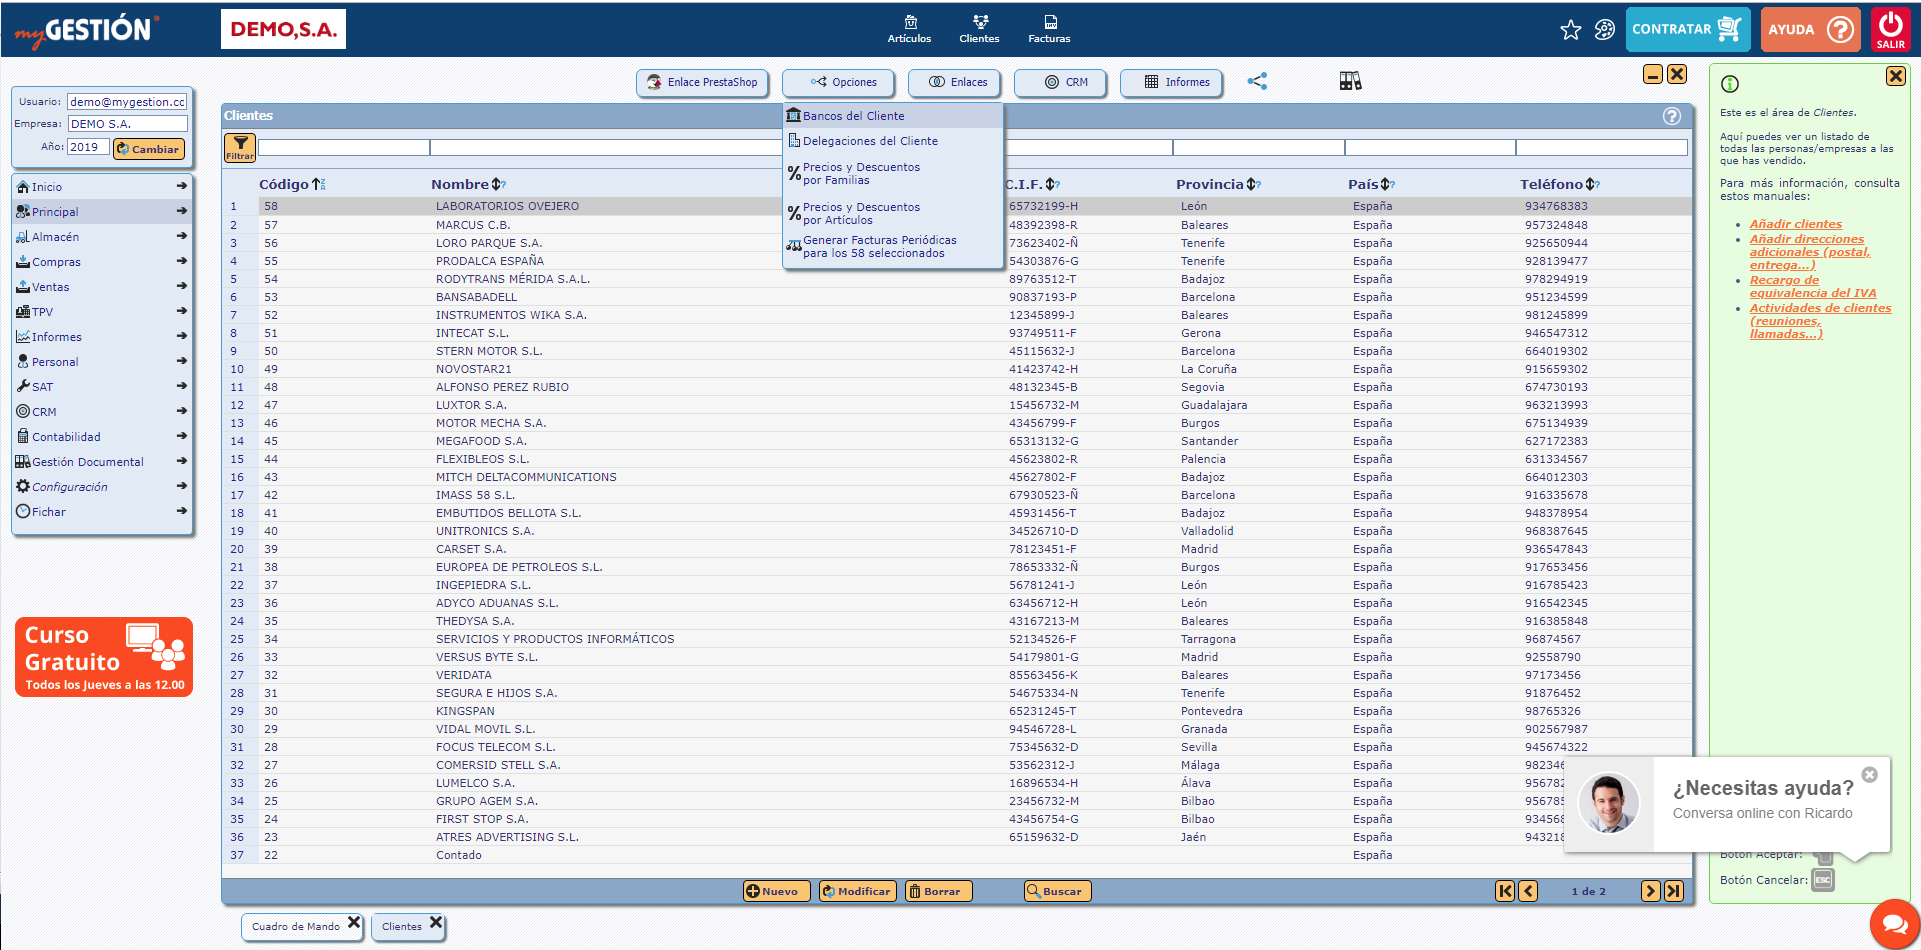Screen dimensions: 1921x950
Task: Open Actividades de clientes manual link
Action: click(1820, 321)
